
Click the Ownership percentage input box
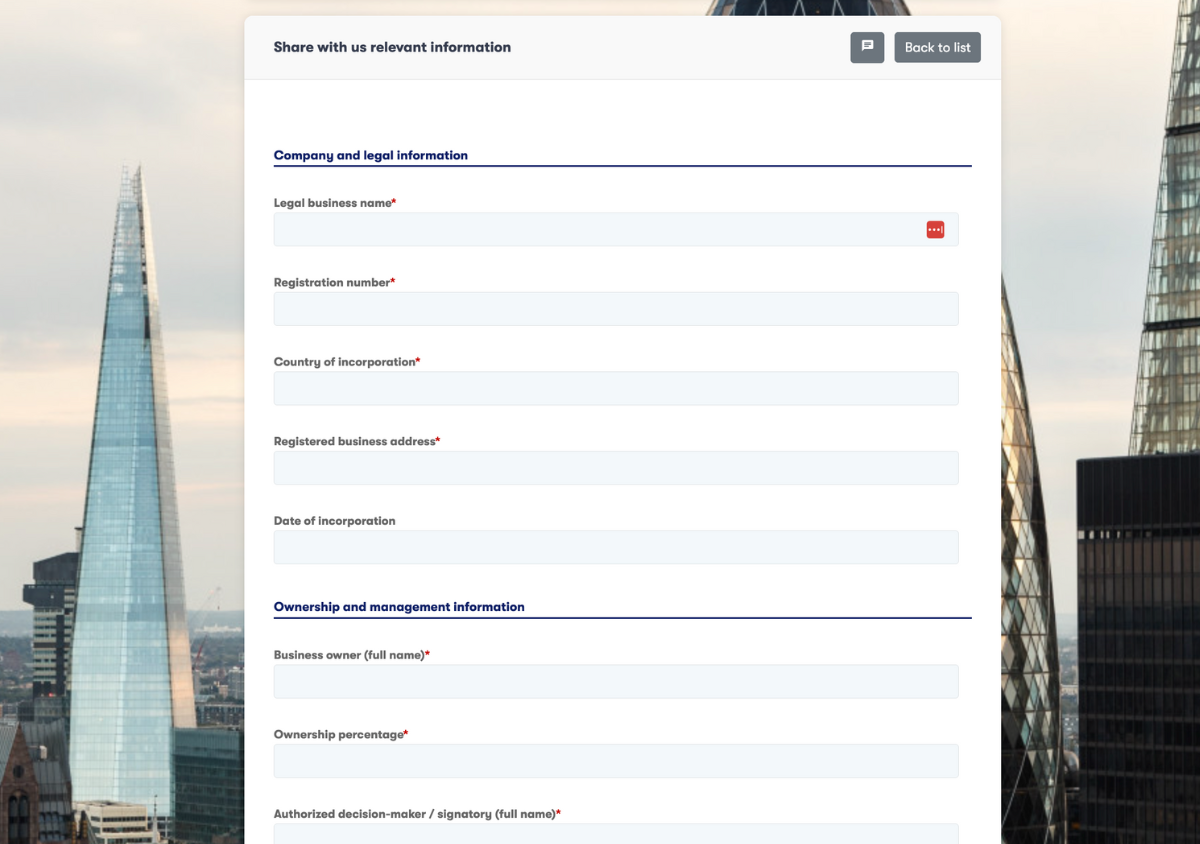click(x=615, y=761)
